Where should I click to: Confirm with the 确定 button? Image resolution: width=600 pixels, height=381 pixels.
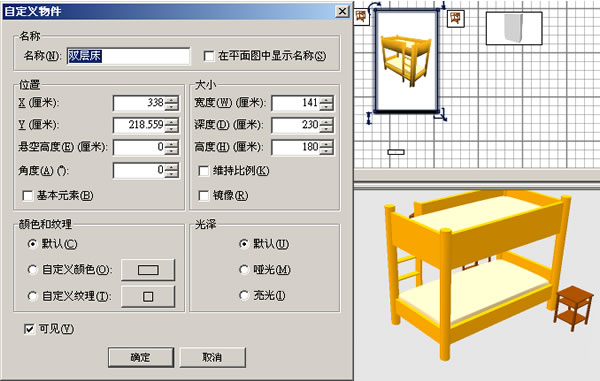tap(141, 357)
